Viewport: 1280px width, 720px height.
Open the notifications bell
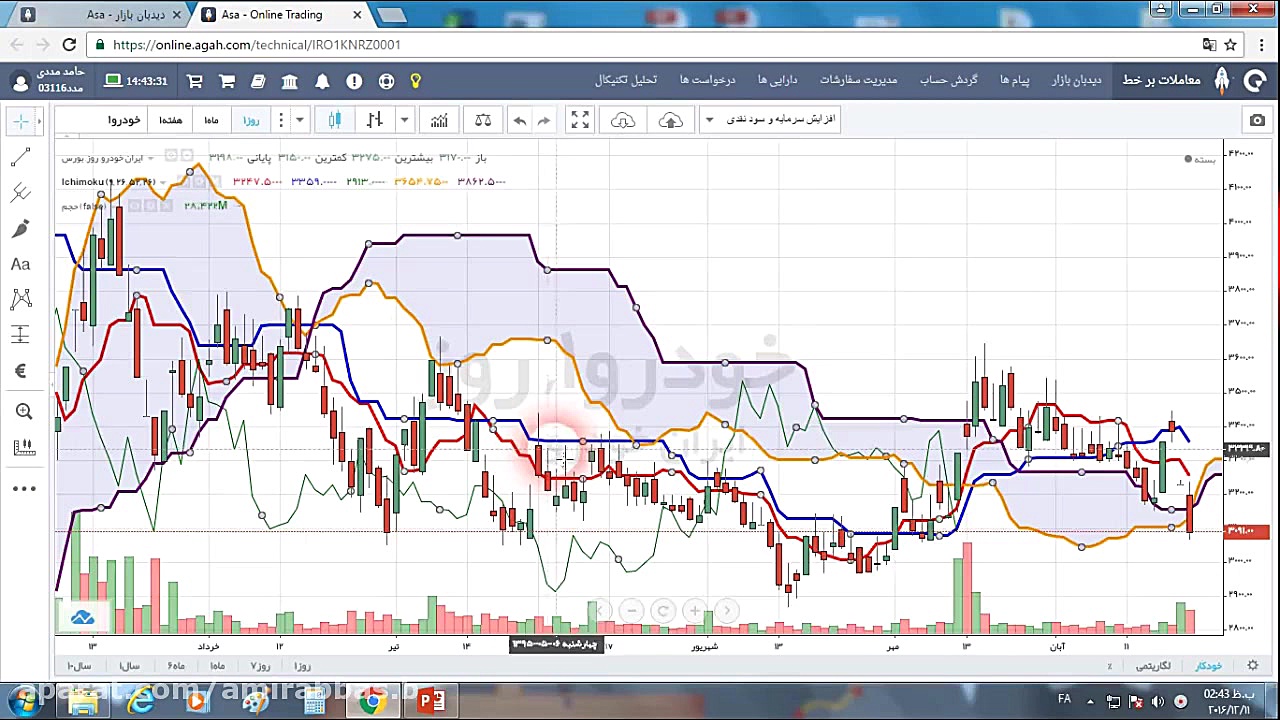point(323,81)
